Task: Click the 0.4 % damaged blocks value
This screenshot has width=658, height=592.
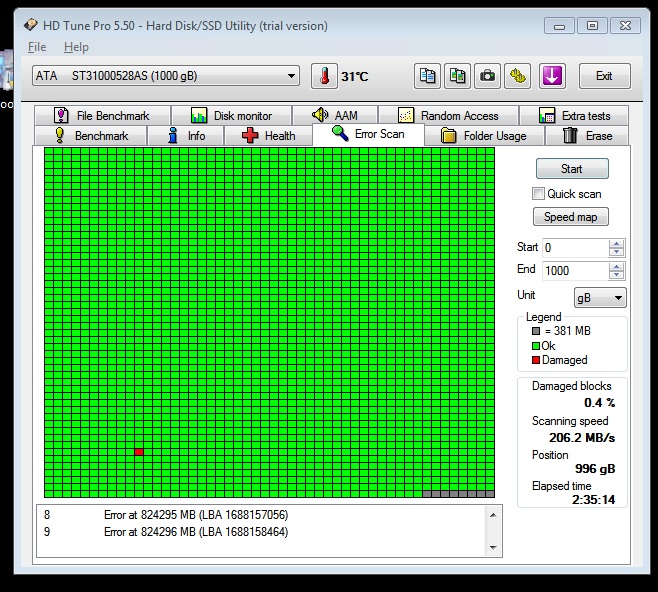Action: (599, 403)
